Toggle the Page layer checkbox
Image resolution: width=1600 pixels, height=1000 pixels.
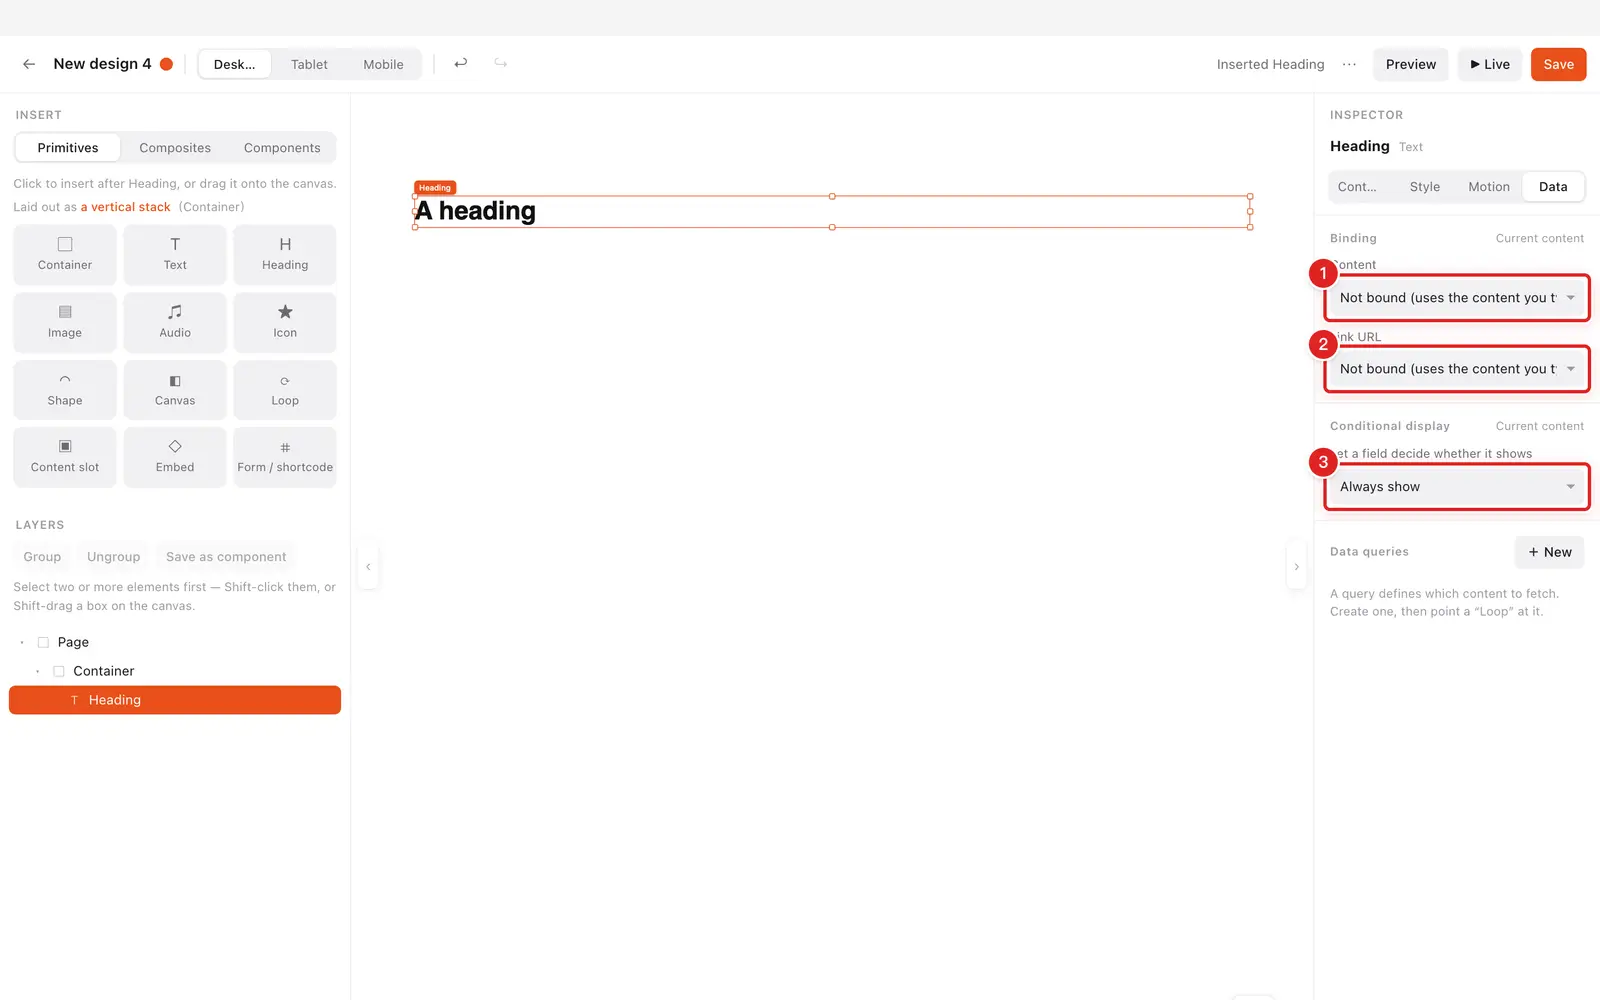(x=43, y=642)
